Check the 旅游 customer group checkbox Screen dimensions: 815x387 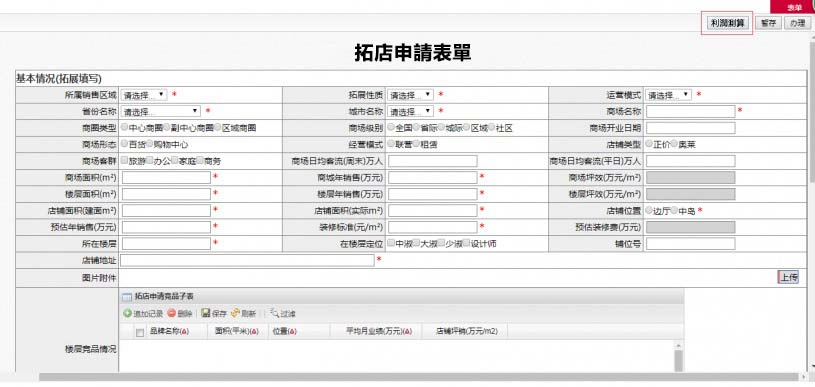pos(124,160)
